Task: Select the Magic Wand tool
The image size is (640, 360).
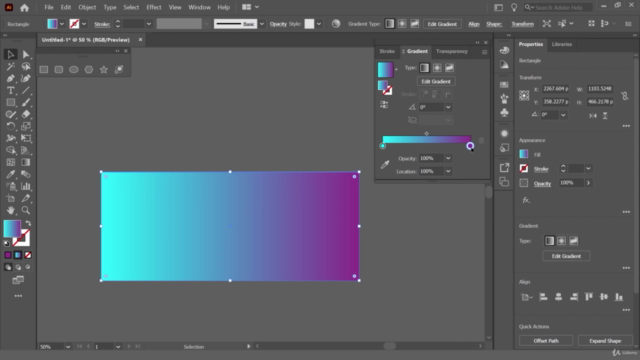Action: 11,67
